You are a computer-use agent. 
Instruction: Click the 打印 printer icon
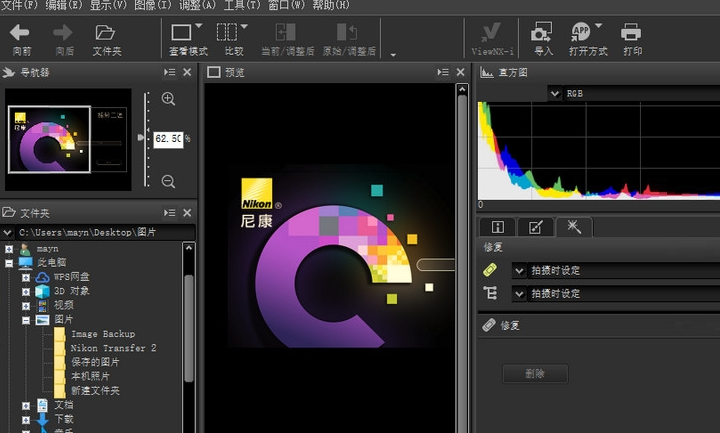[631, 33]
